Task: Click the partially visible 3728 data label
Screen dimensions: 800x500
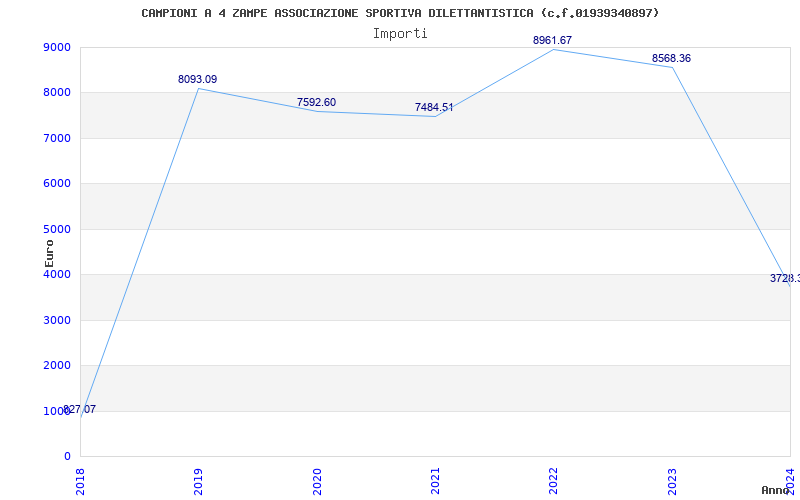Action: point(785,279)
